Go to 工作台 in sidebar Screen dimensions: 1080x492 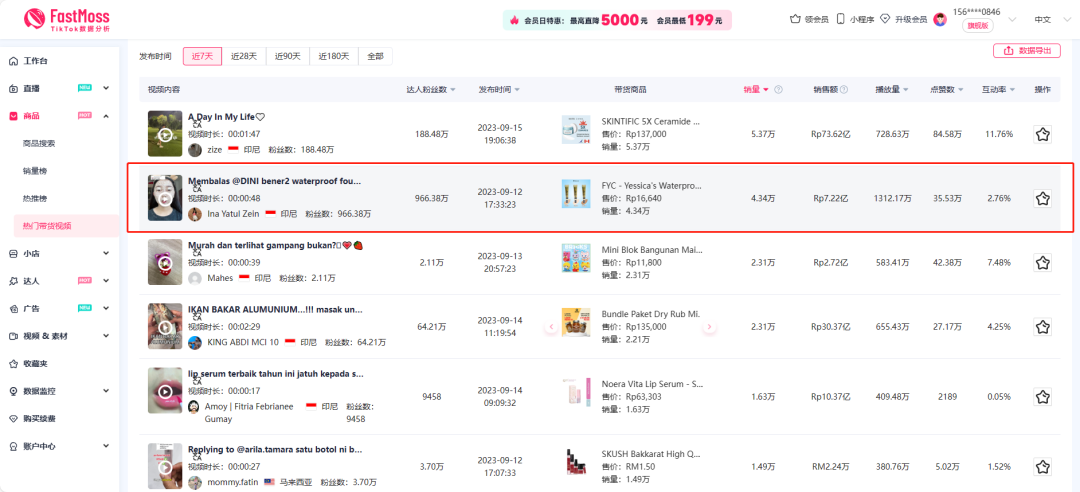(x=35, y=62)
